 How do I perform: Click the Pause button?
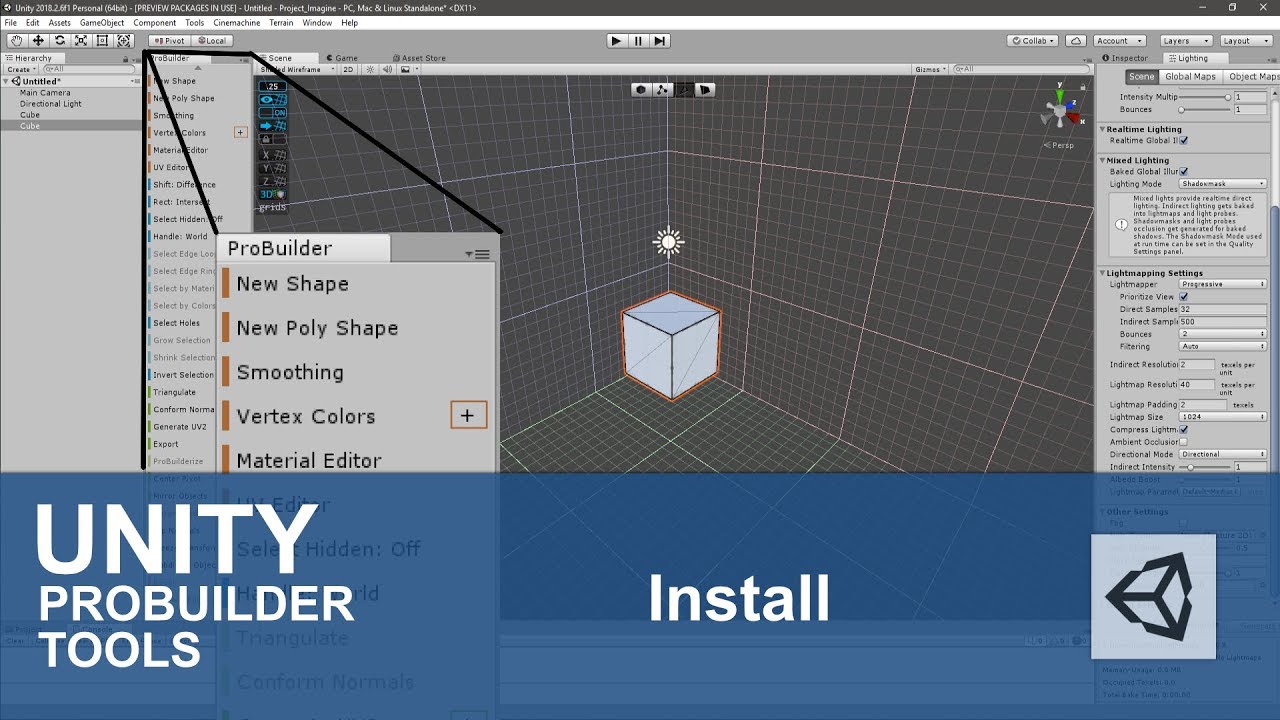point(638,41)
